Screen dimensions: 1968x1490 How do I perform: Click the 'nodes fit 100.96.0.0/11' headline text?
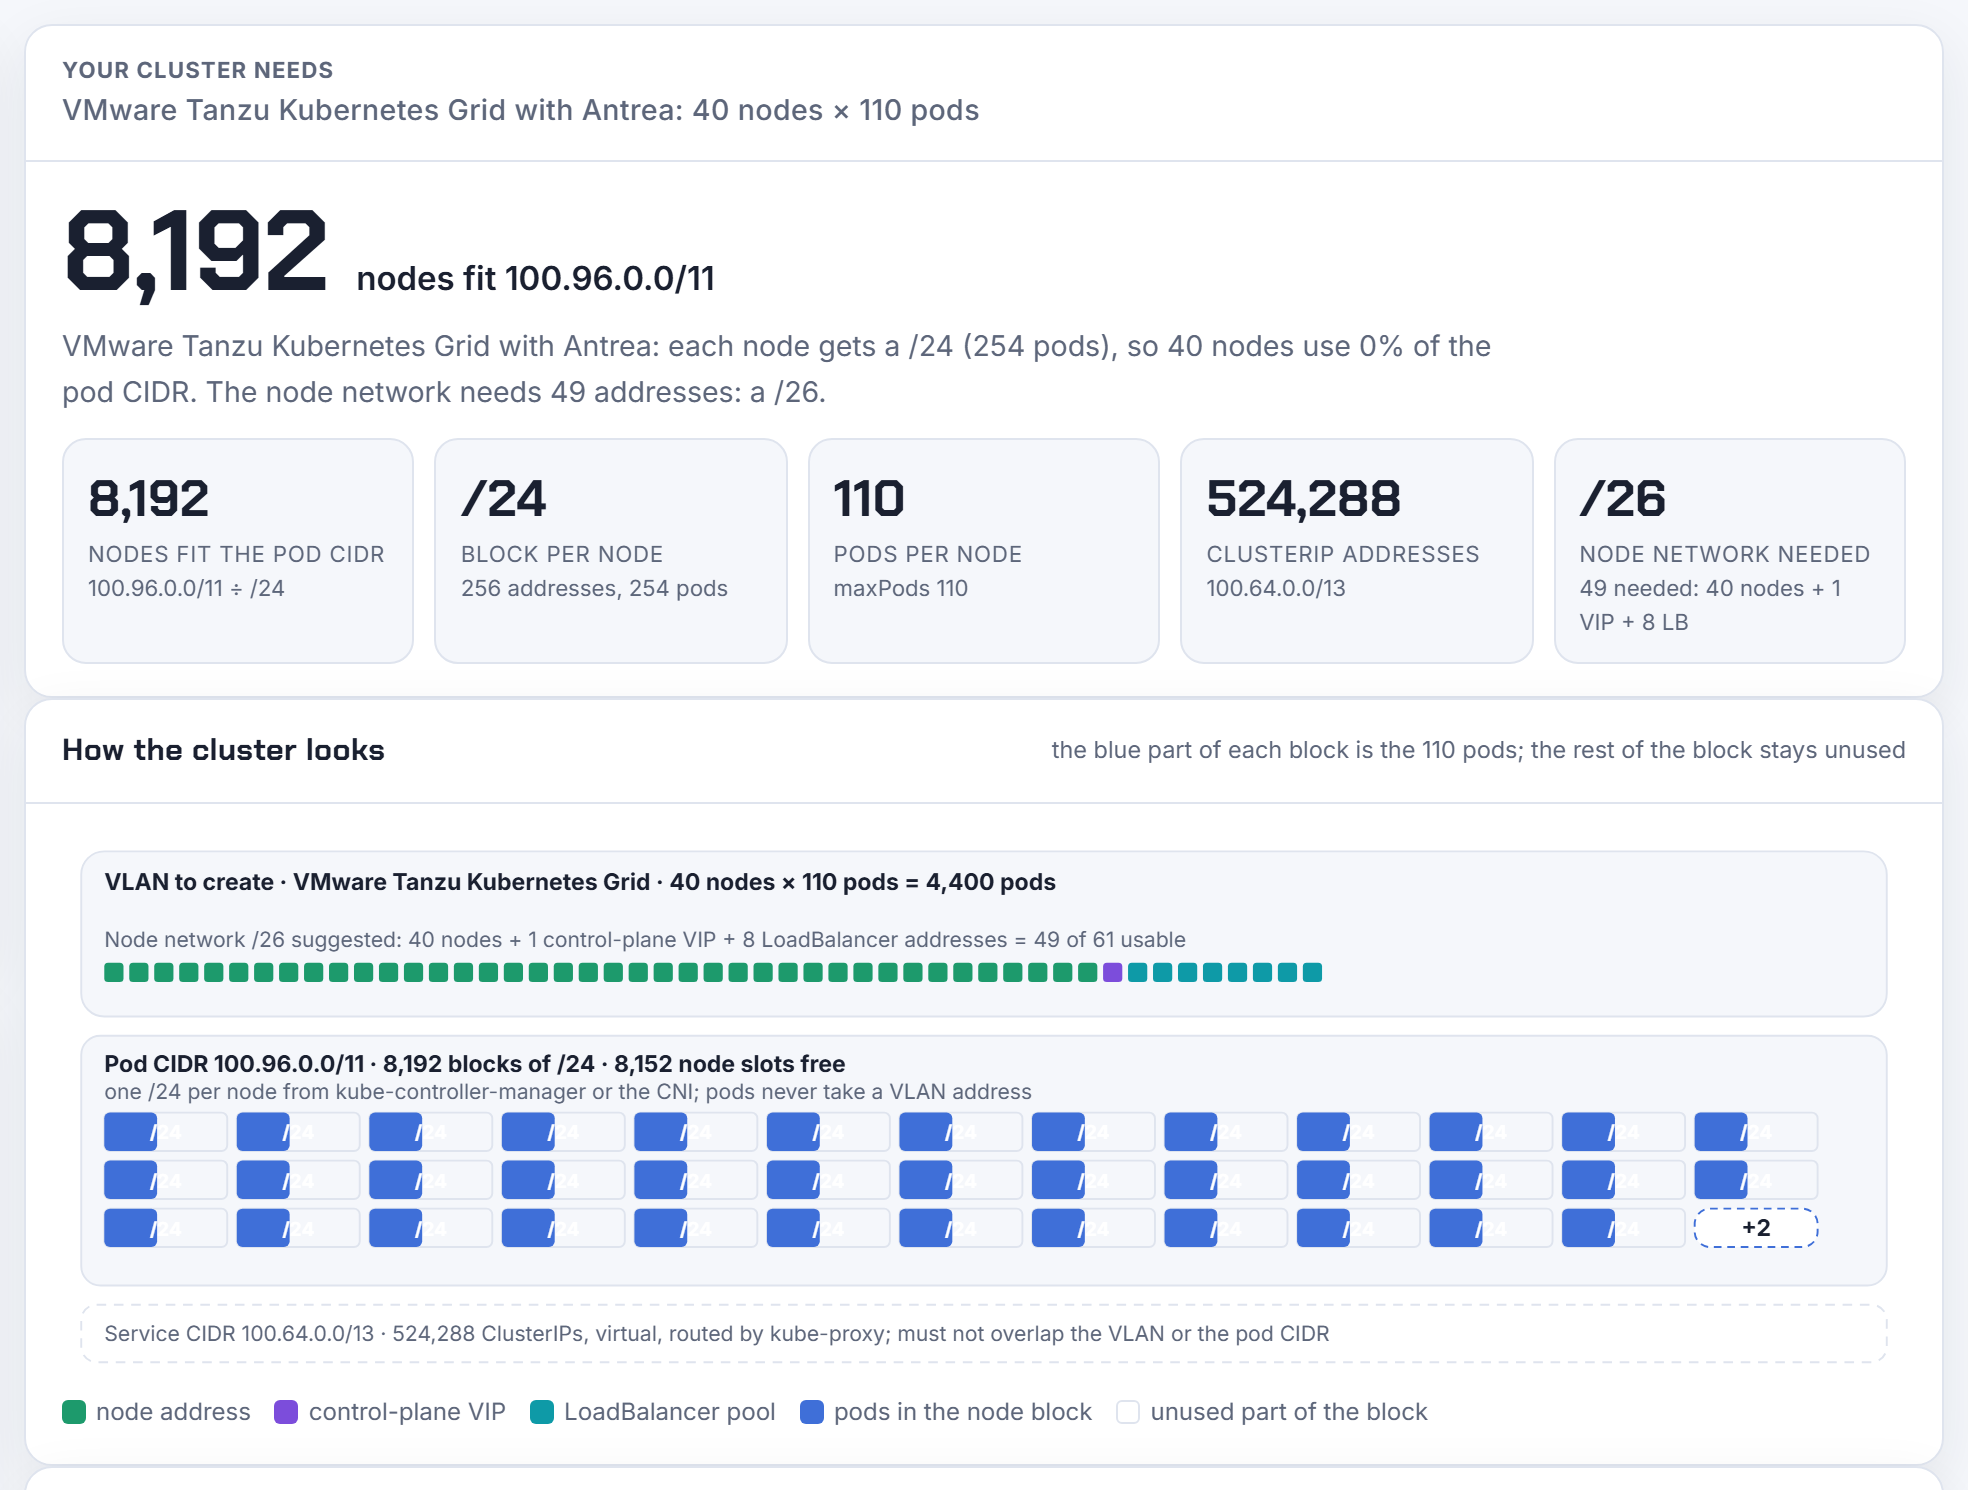coord(536,279)
